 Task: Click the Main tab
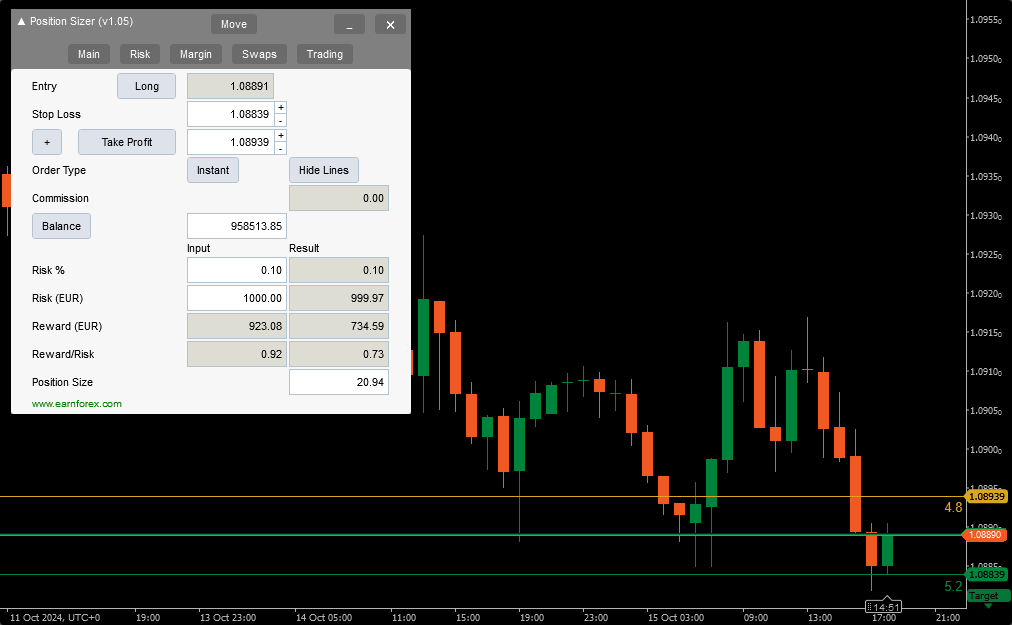[89, 54]
